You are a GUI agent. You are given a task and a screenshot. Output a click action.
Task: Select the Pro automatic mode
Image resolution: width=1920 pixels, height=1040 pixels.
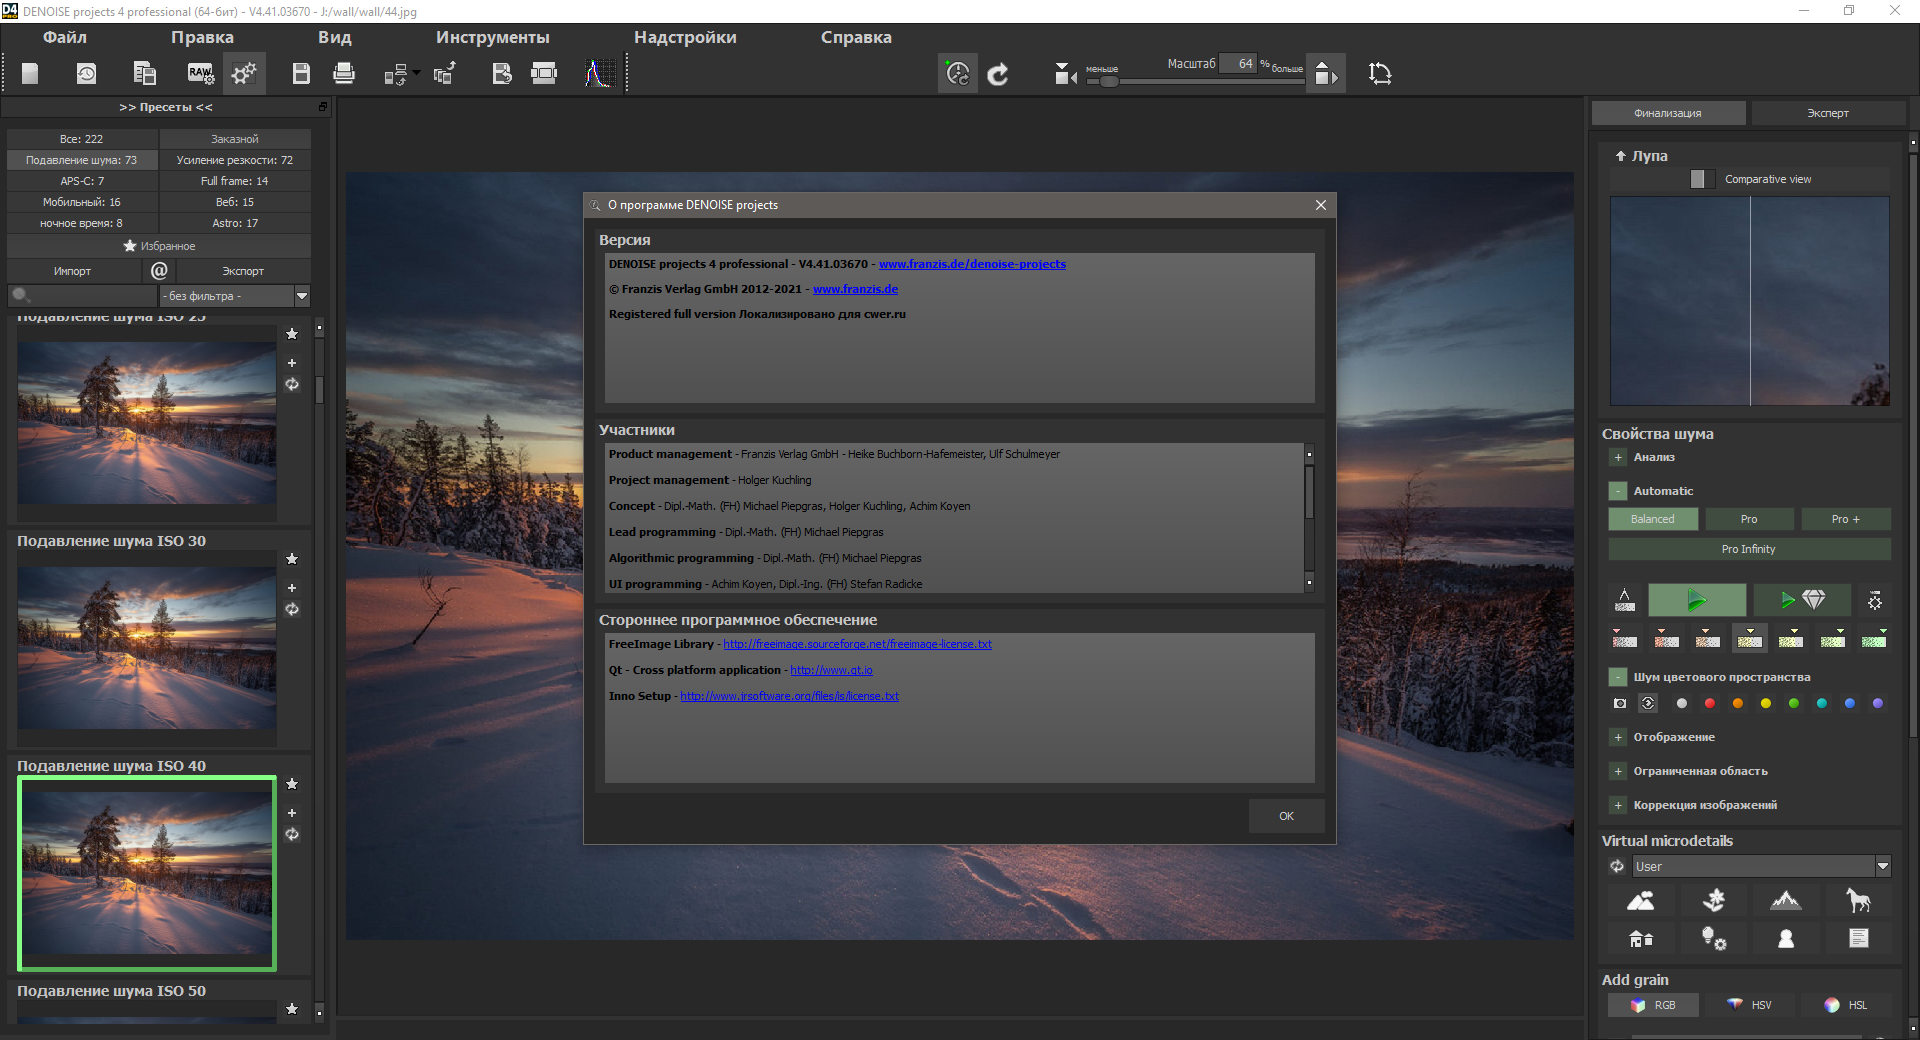(1749, 519)
